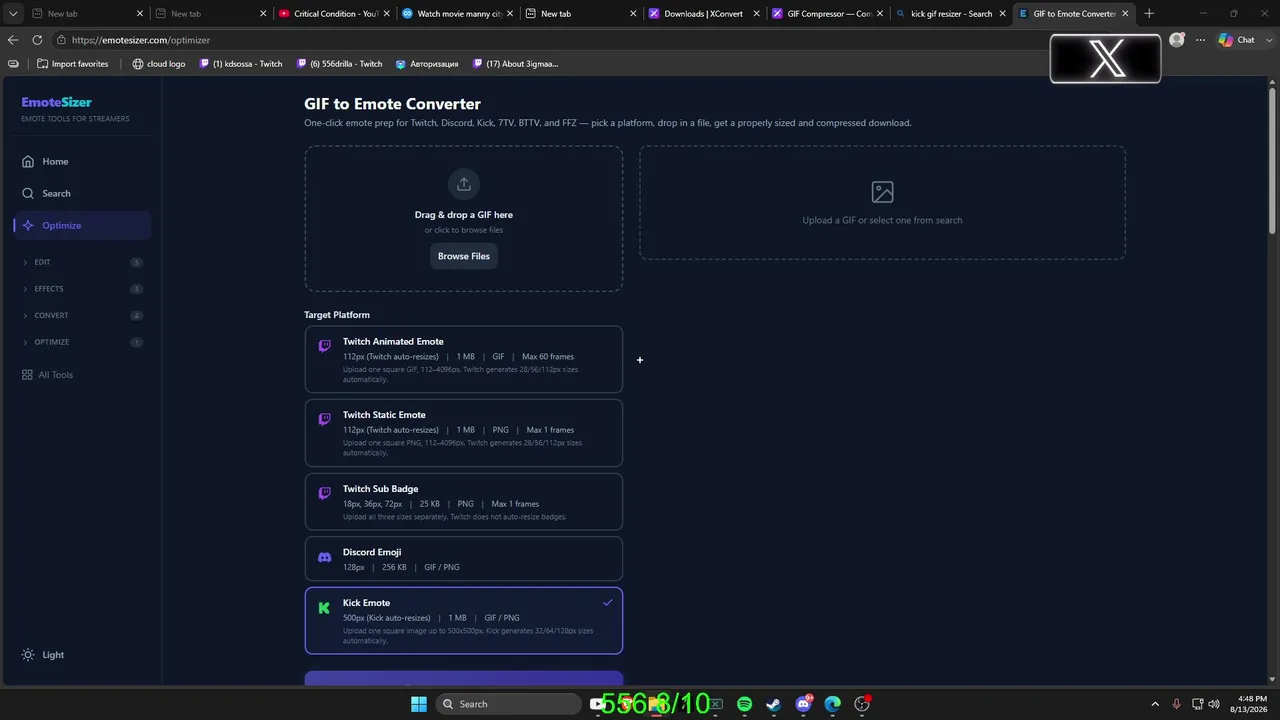Open the kdsossa Twitch bookmark

coord(240,64)
